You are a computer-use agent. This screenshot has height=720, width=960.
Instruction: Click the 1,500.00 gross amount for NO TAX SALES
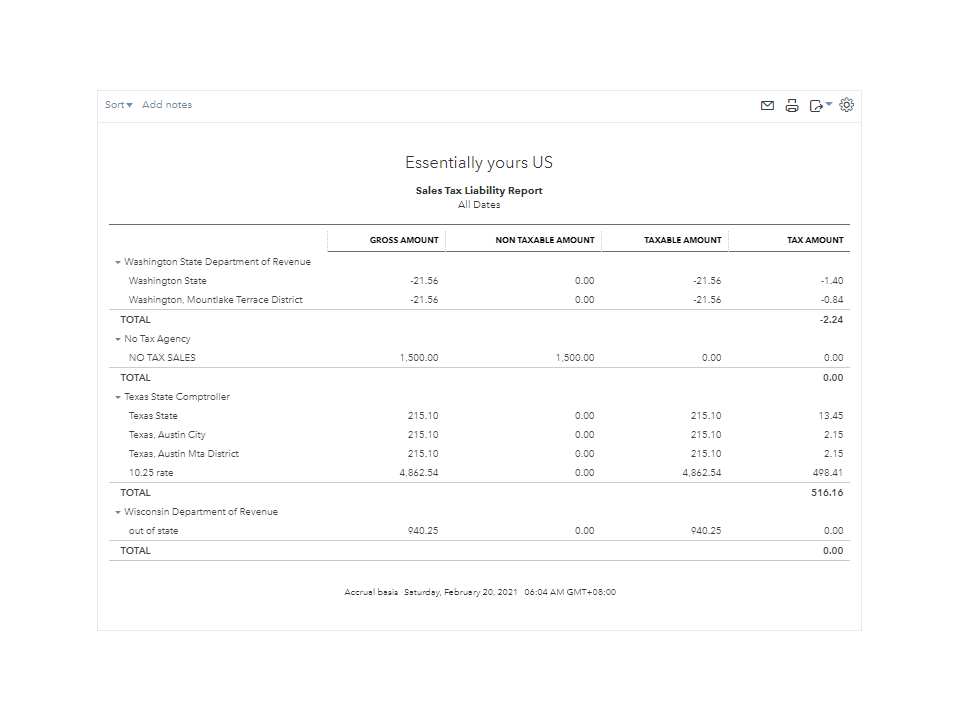click(x=418, y=358)
